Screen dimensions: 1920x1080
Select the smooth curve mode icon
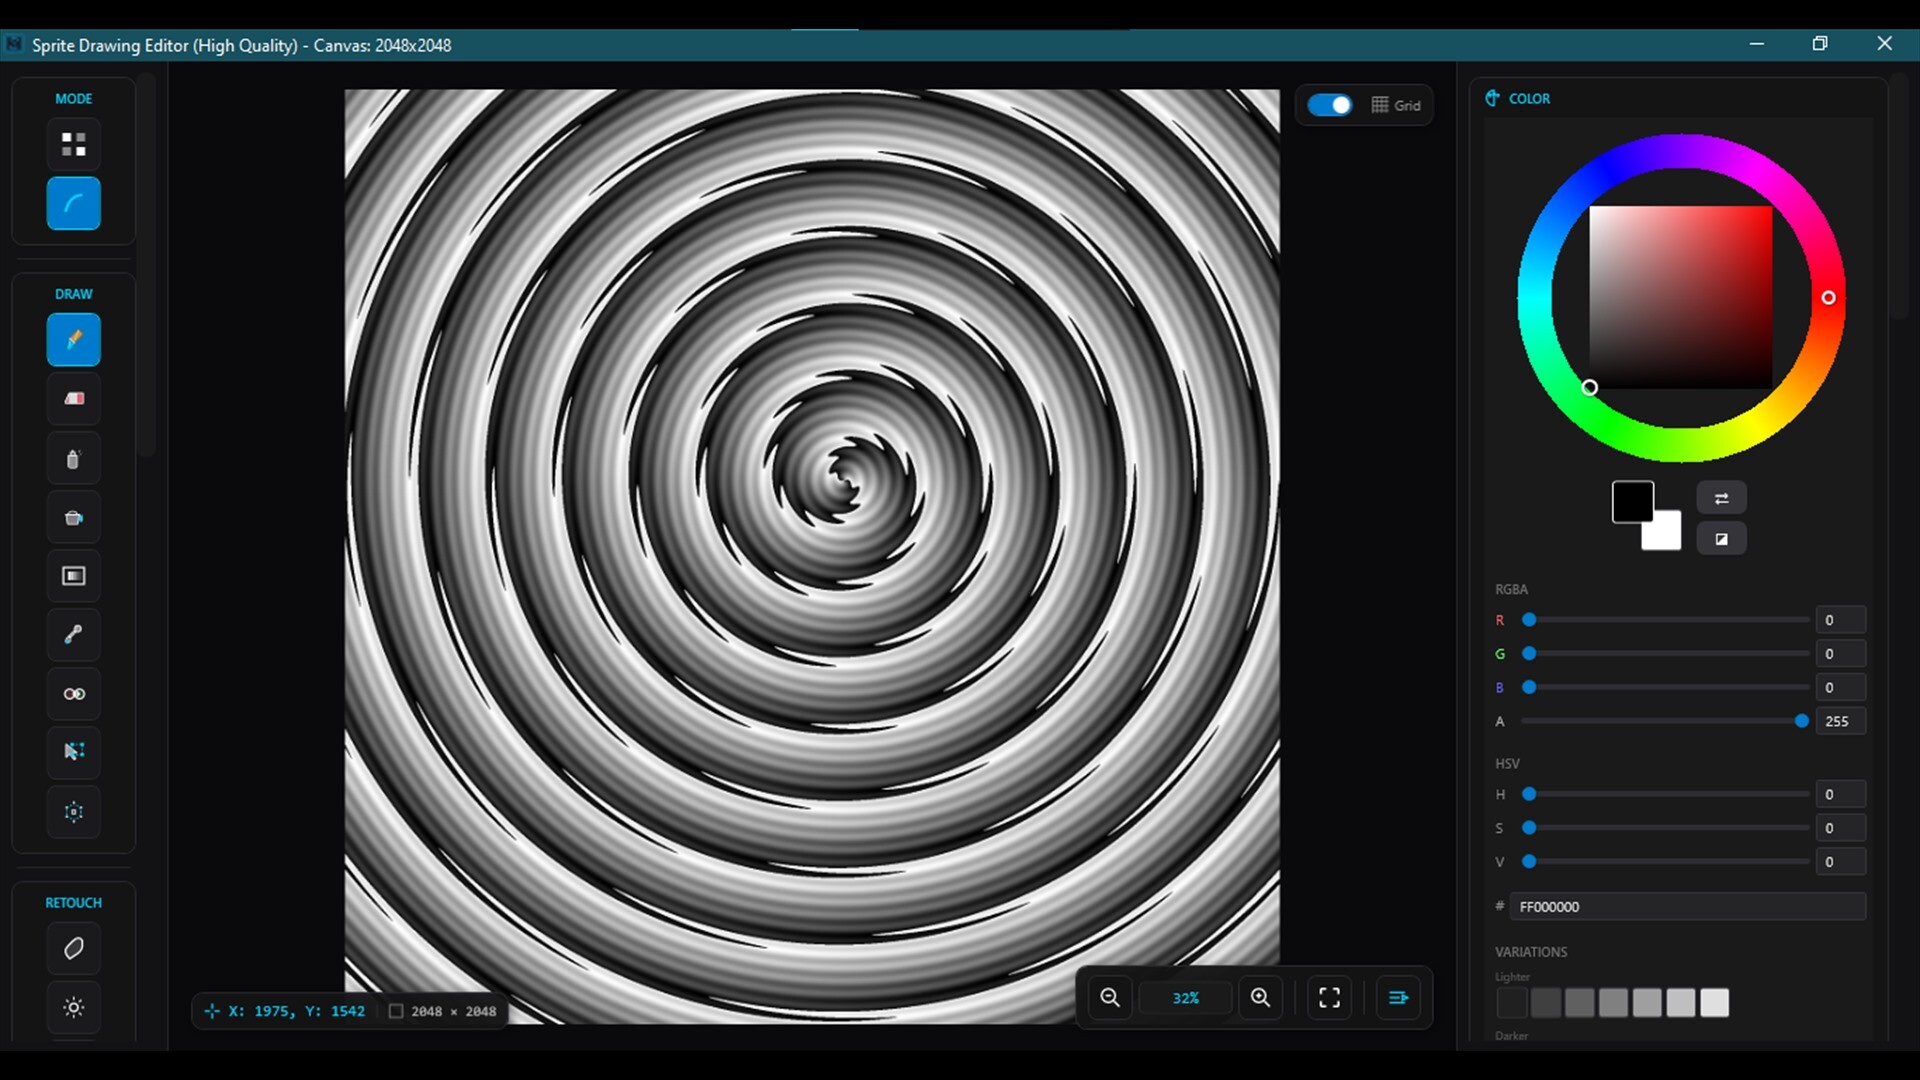click(73, 203)
